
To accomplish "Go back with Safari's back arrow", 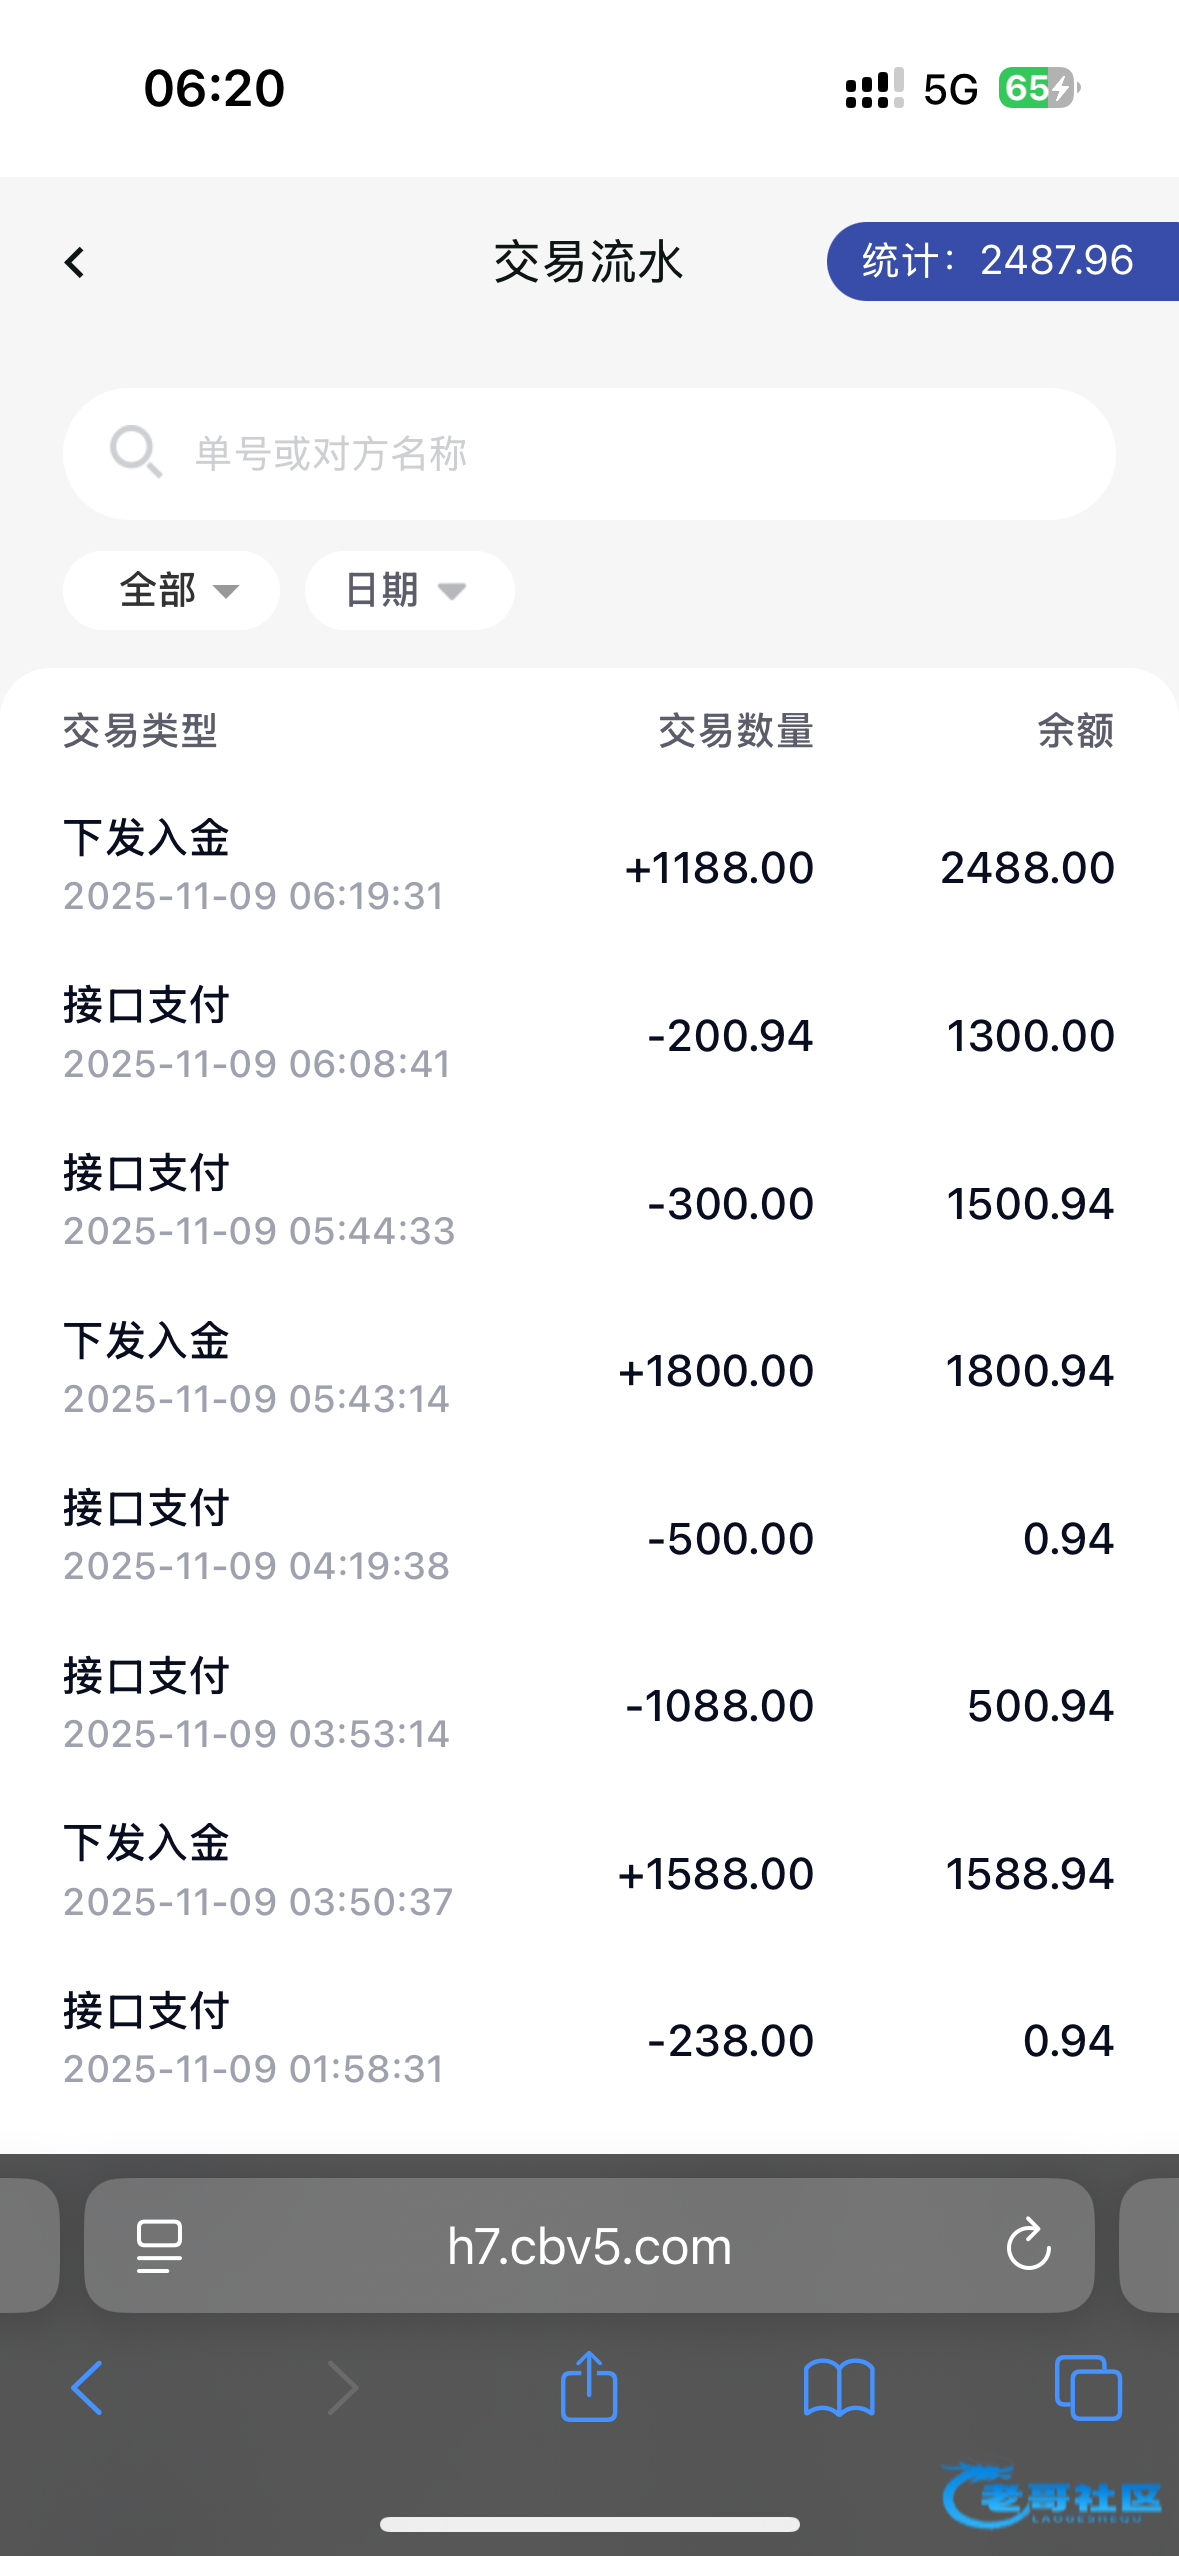I will tap(88, 2388).
